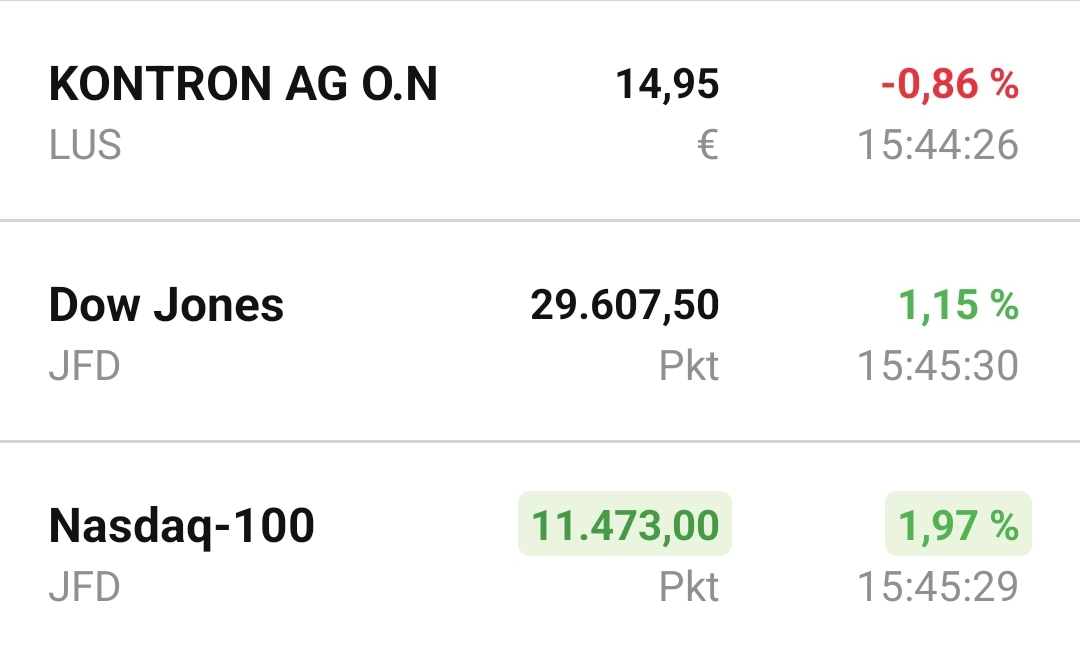Viewport: 1080px width, 656px height.
Task: Click the Pkt unit under Nasdaq-100 price
Action: pyautogui.click(x=692, y=586)
